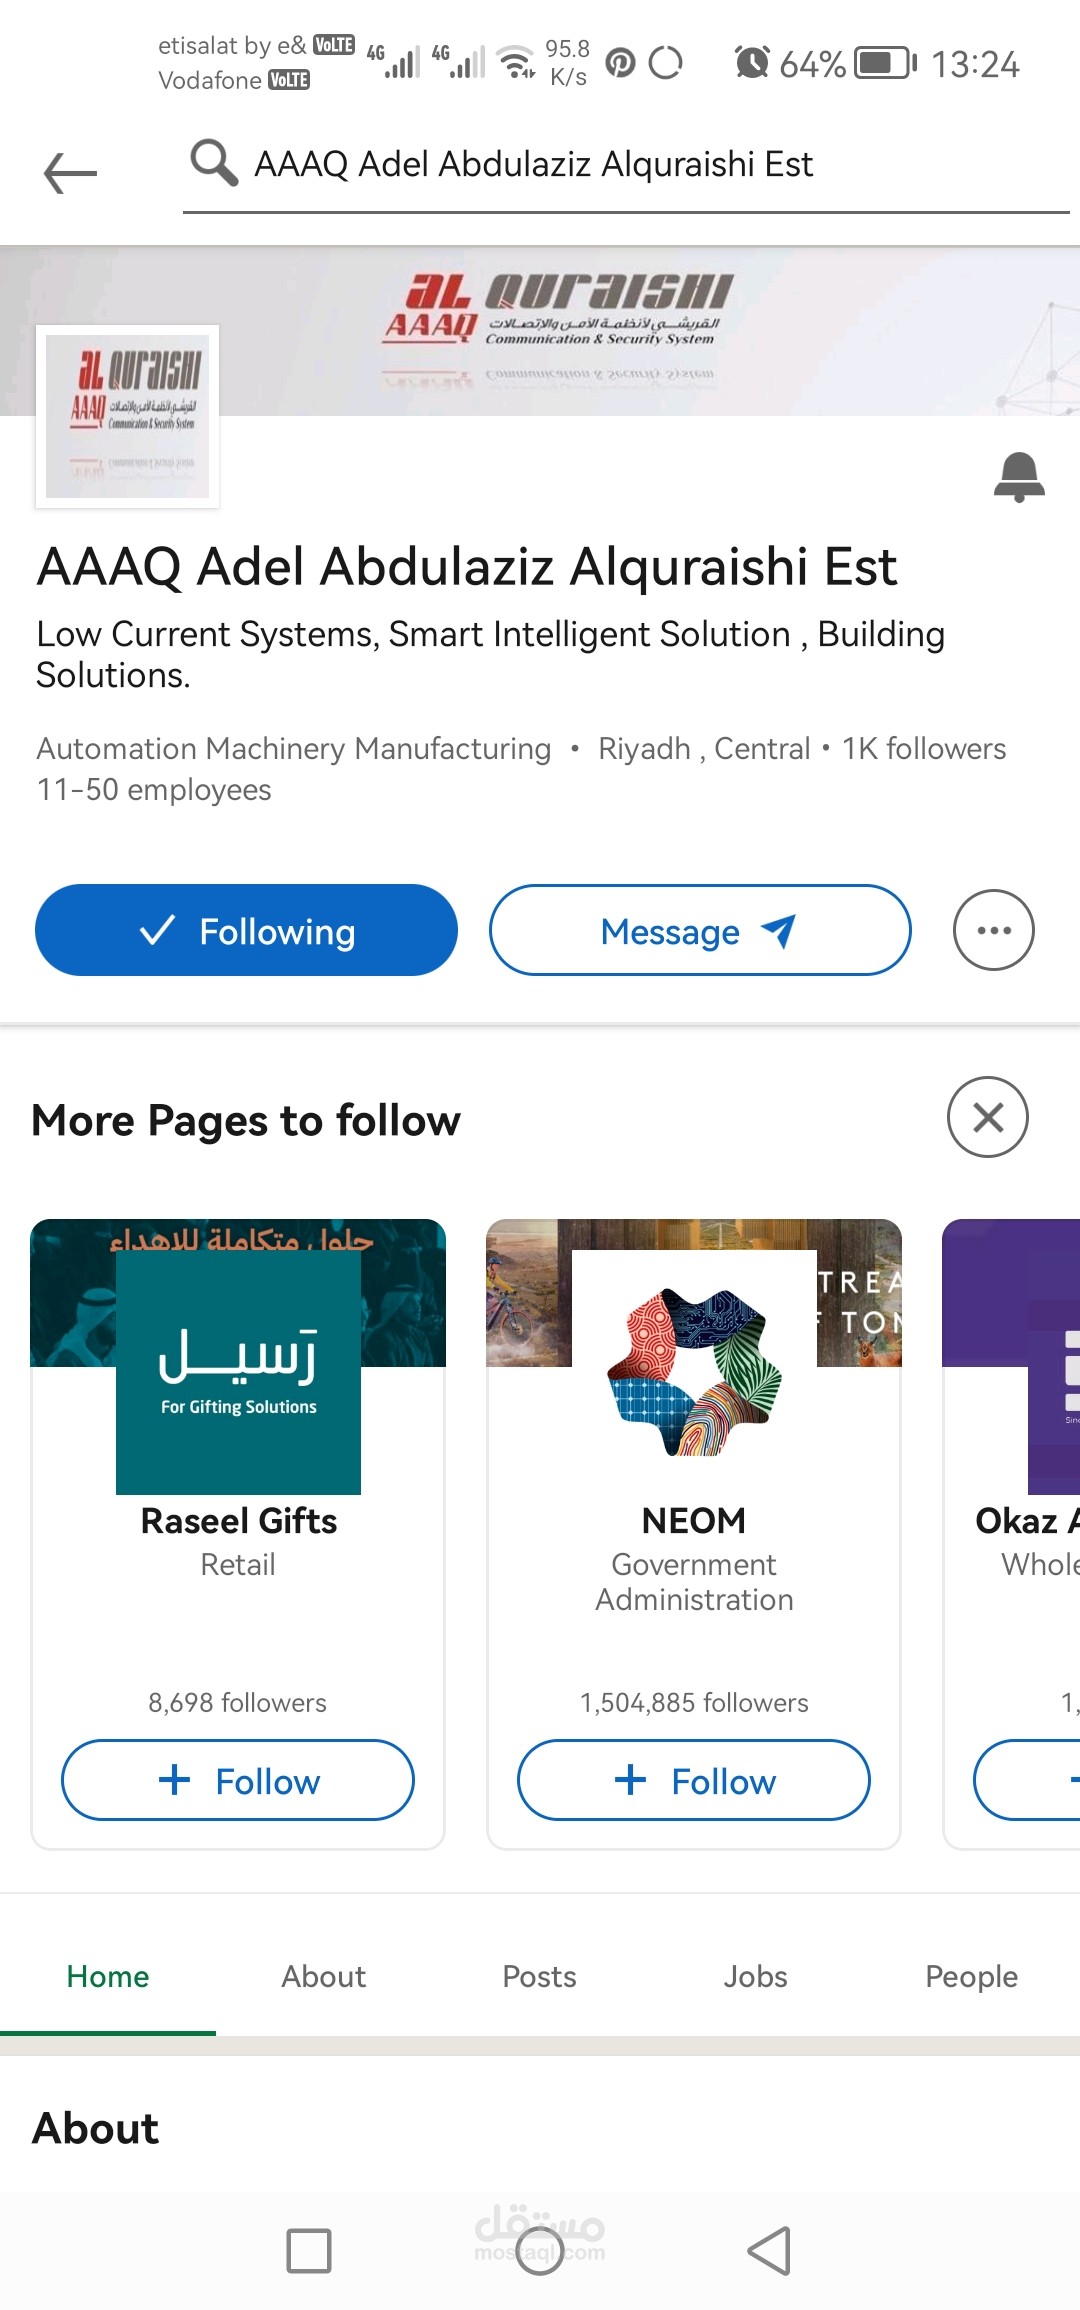This screenshot has width=1080, height=2310.
Task: Tap Android home circle button
Action: [540, 2251]
